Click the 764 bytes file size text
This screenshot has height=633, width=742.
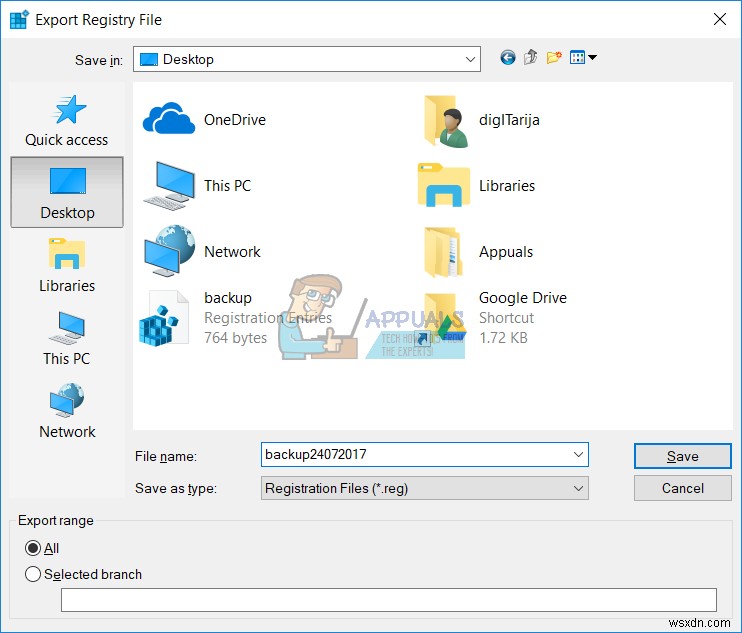pos(236,338)
